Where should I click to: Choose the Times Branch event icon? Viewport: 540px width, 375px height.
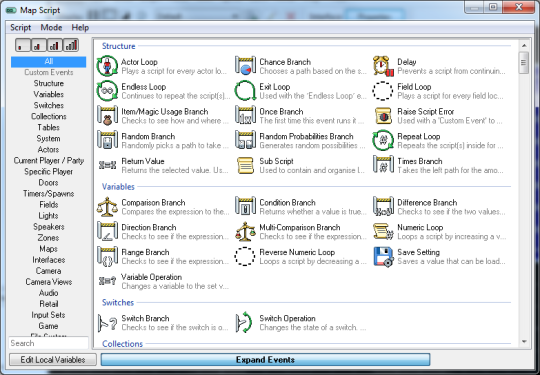[x=383, y=165]
